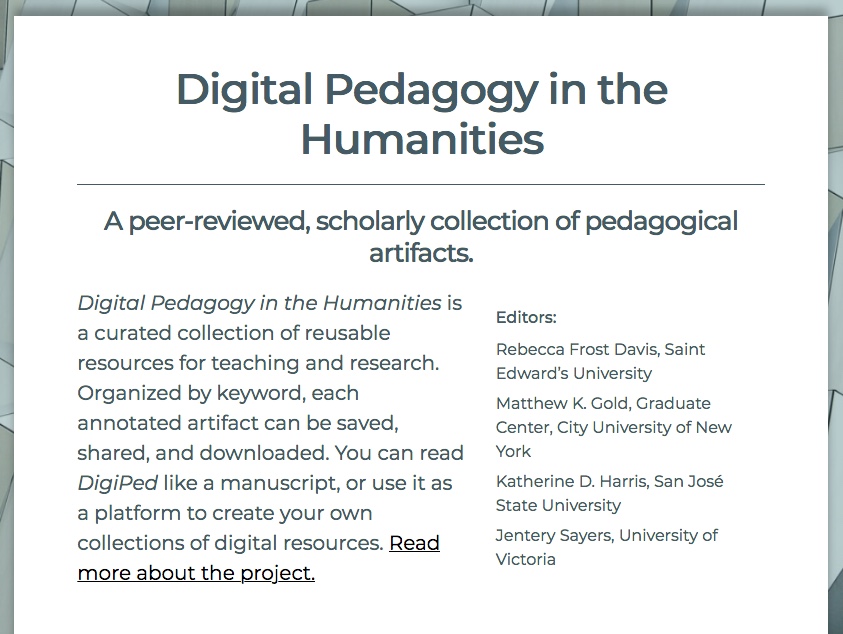The width and height of the screenshot is (843, 634).
Task: Click the italic "DigiPed" word
Action: point(118,483)
